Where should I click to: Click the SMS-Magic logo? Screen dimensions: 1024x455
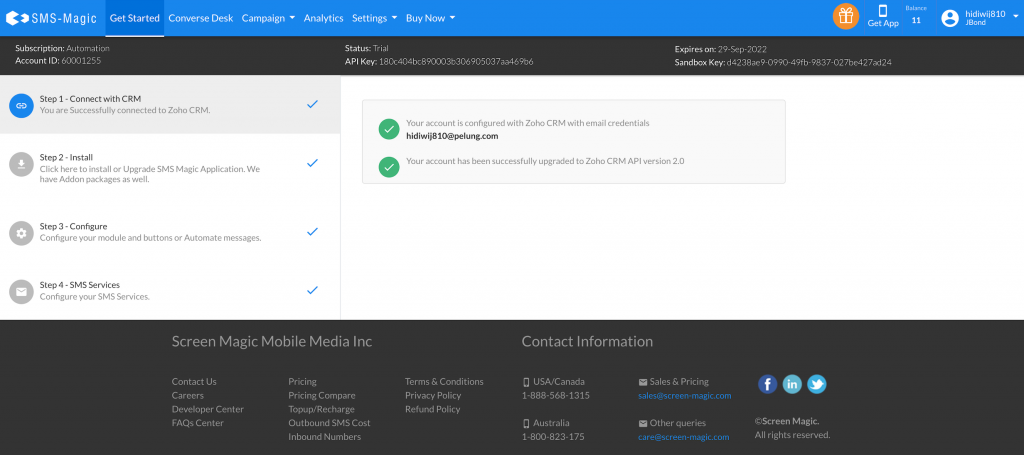tap(51, 18)
